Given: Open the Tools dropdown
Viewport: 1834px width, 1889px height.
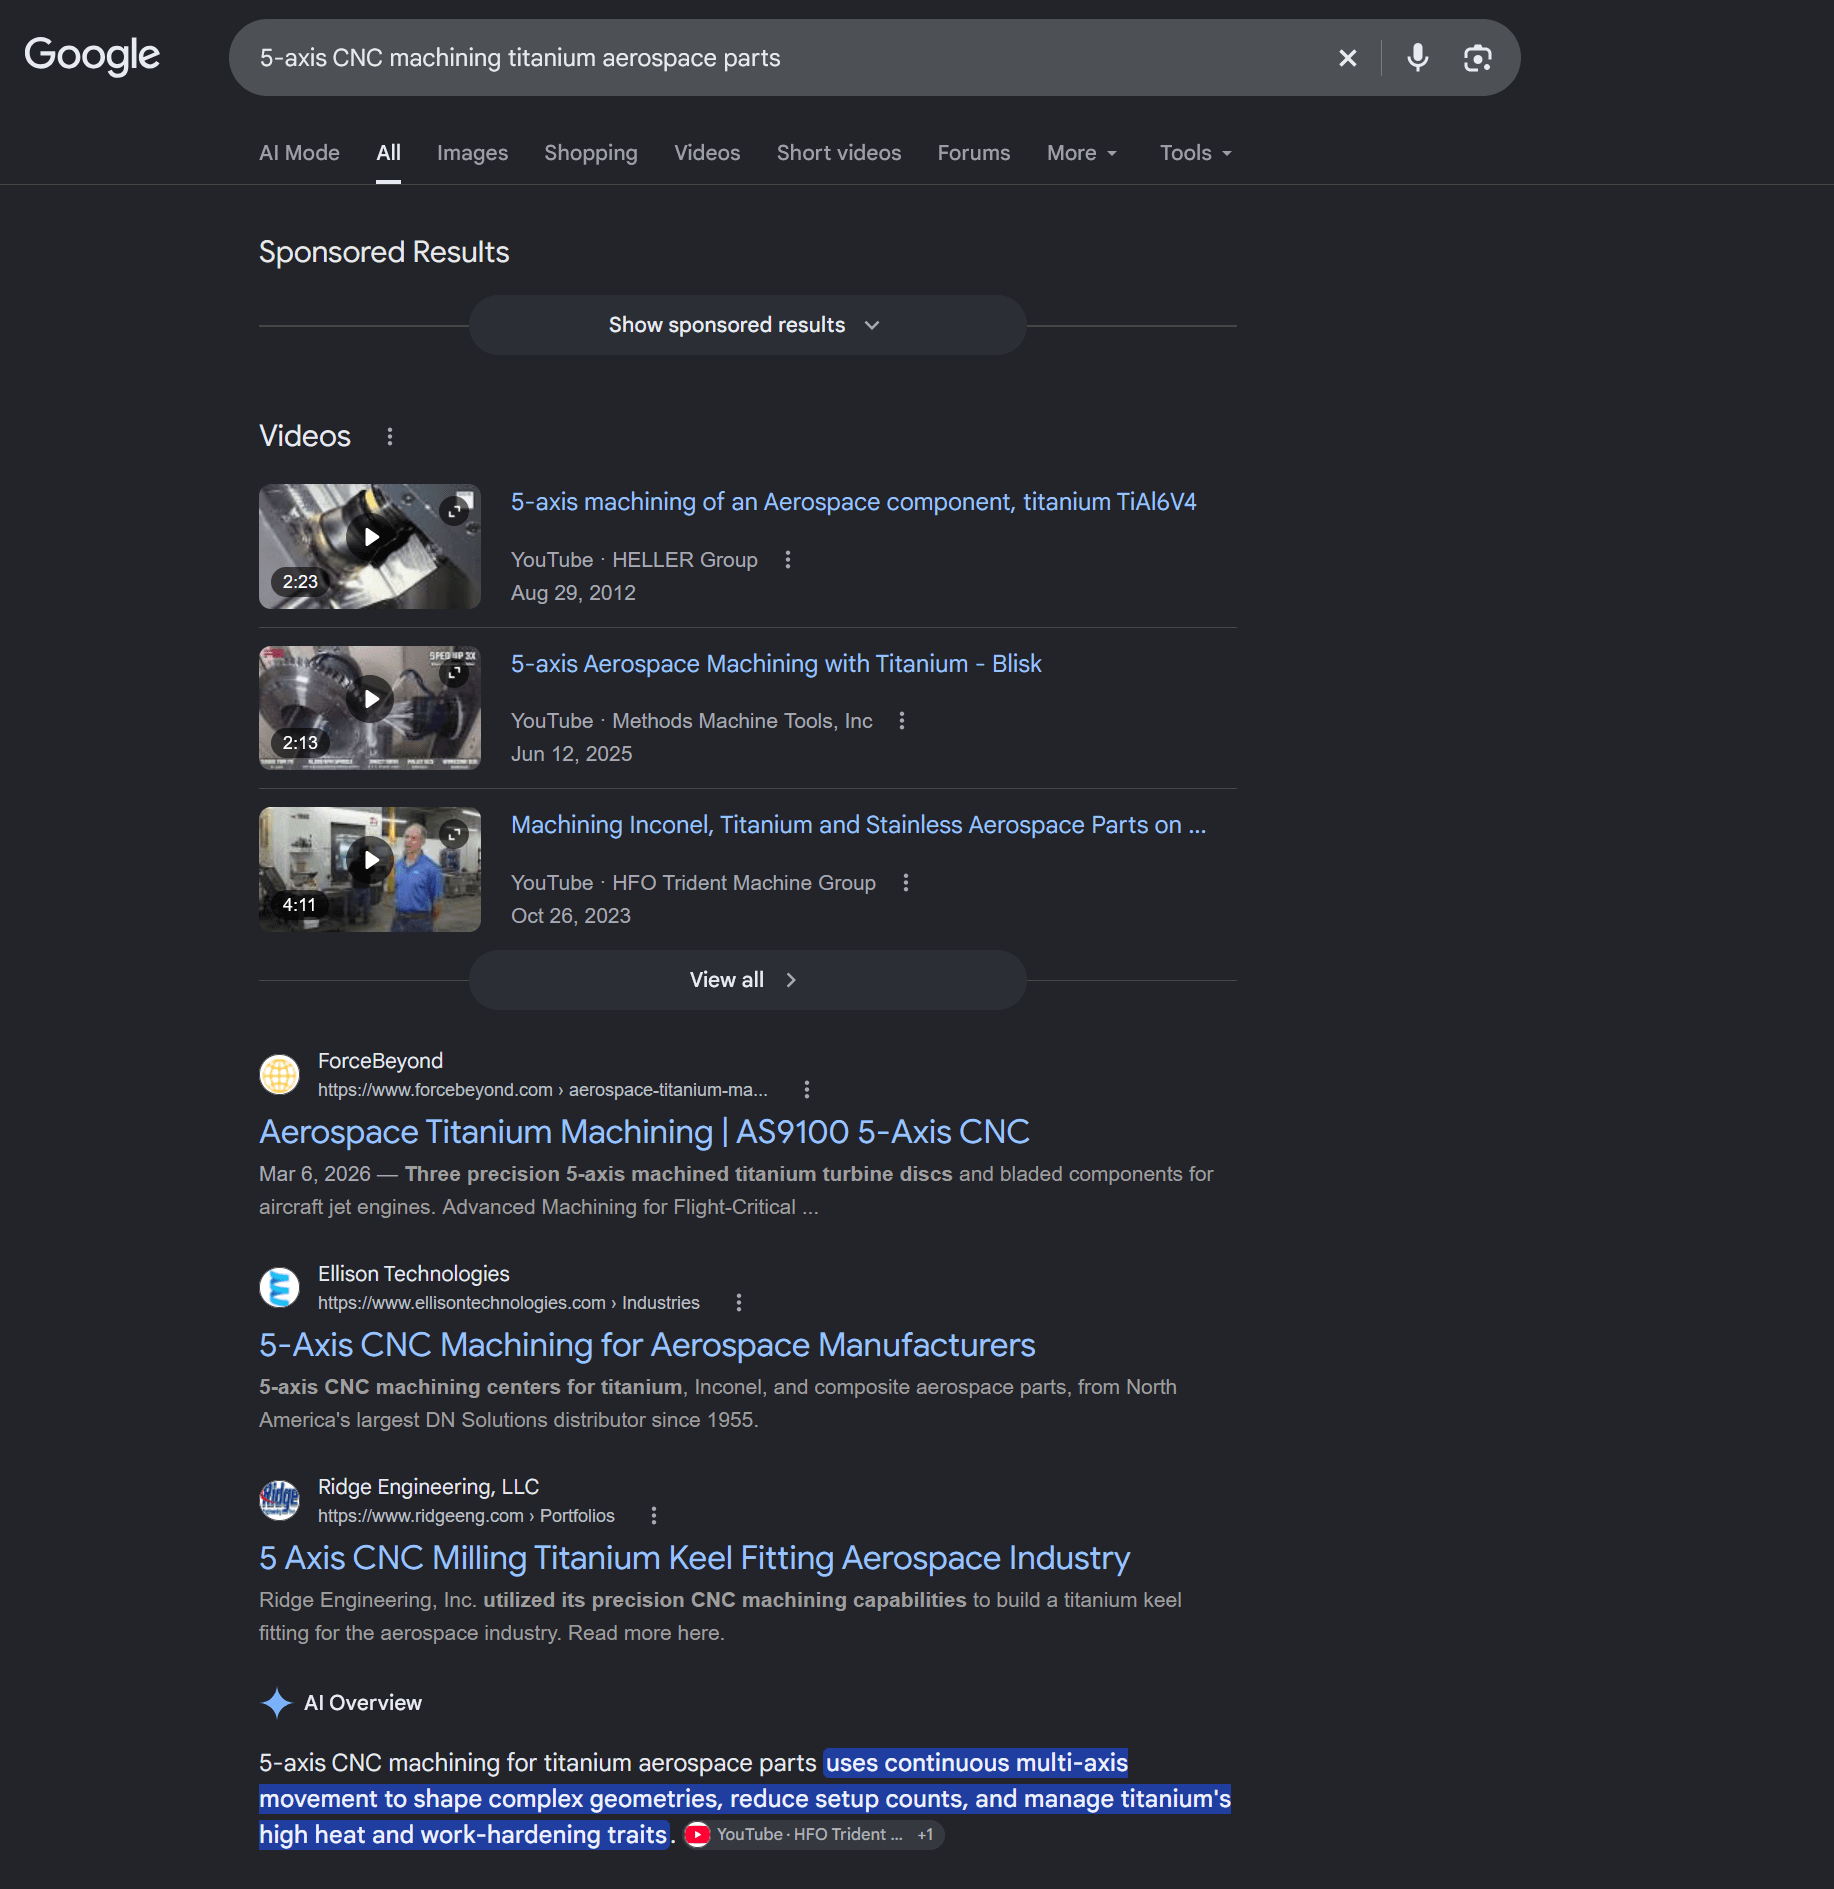Looking at the screenshot, I should coord(1196,153).
